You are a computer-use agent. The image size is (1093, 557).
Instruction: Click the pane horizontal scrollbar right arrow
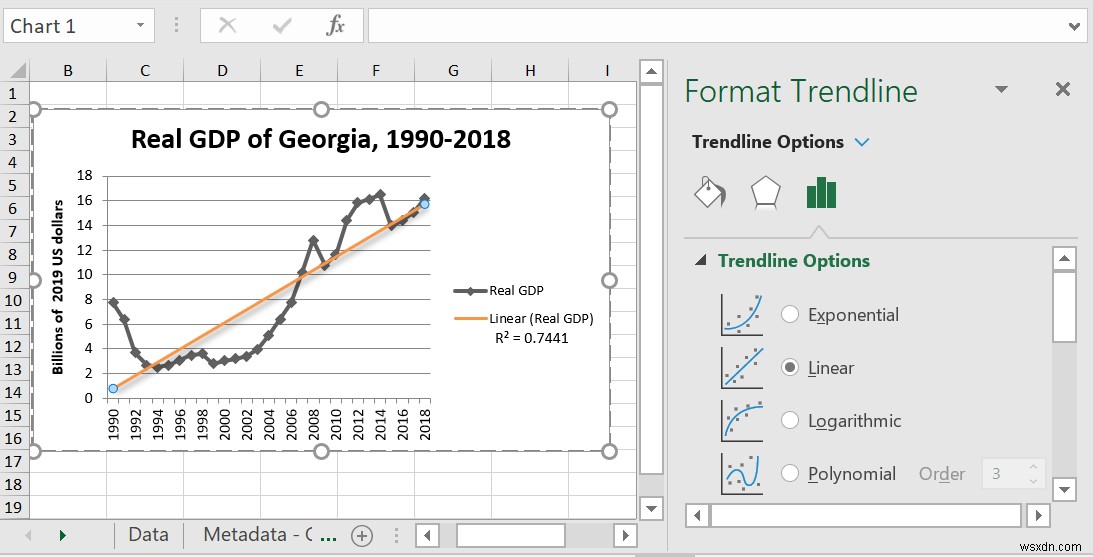coord(1039,516)
